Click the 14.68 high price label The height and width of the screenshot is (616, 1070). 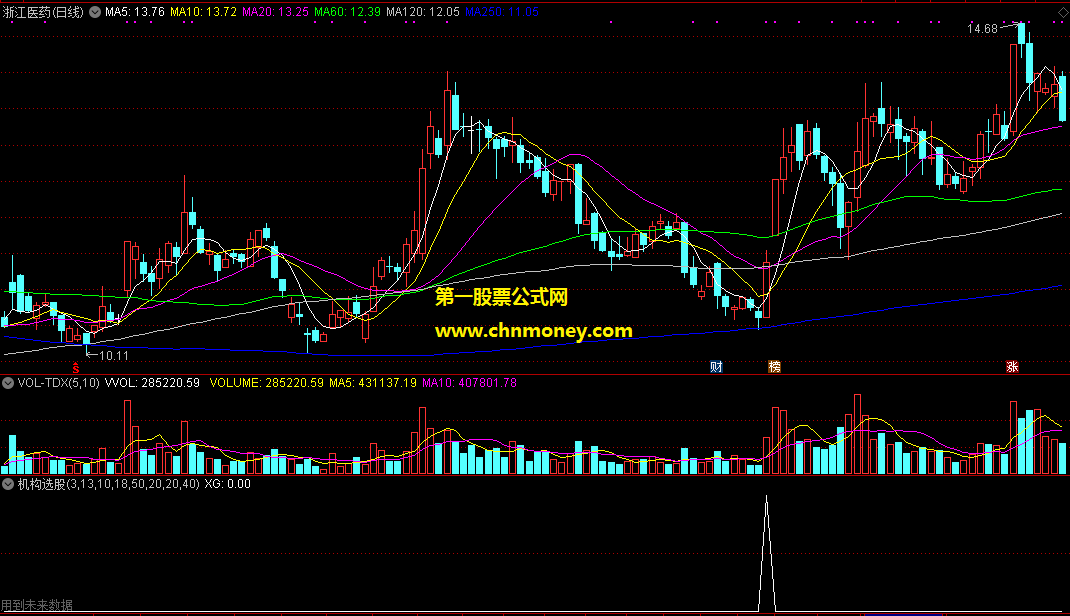pyautogui.click(x=982, y=29)
